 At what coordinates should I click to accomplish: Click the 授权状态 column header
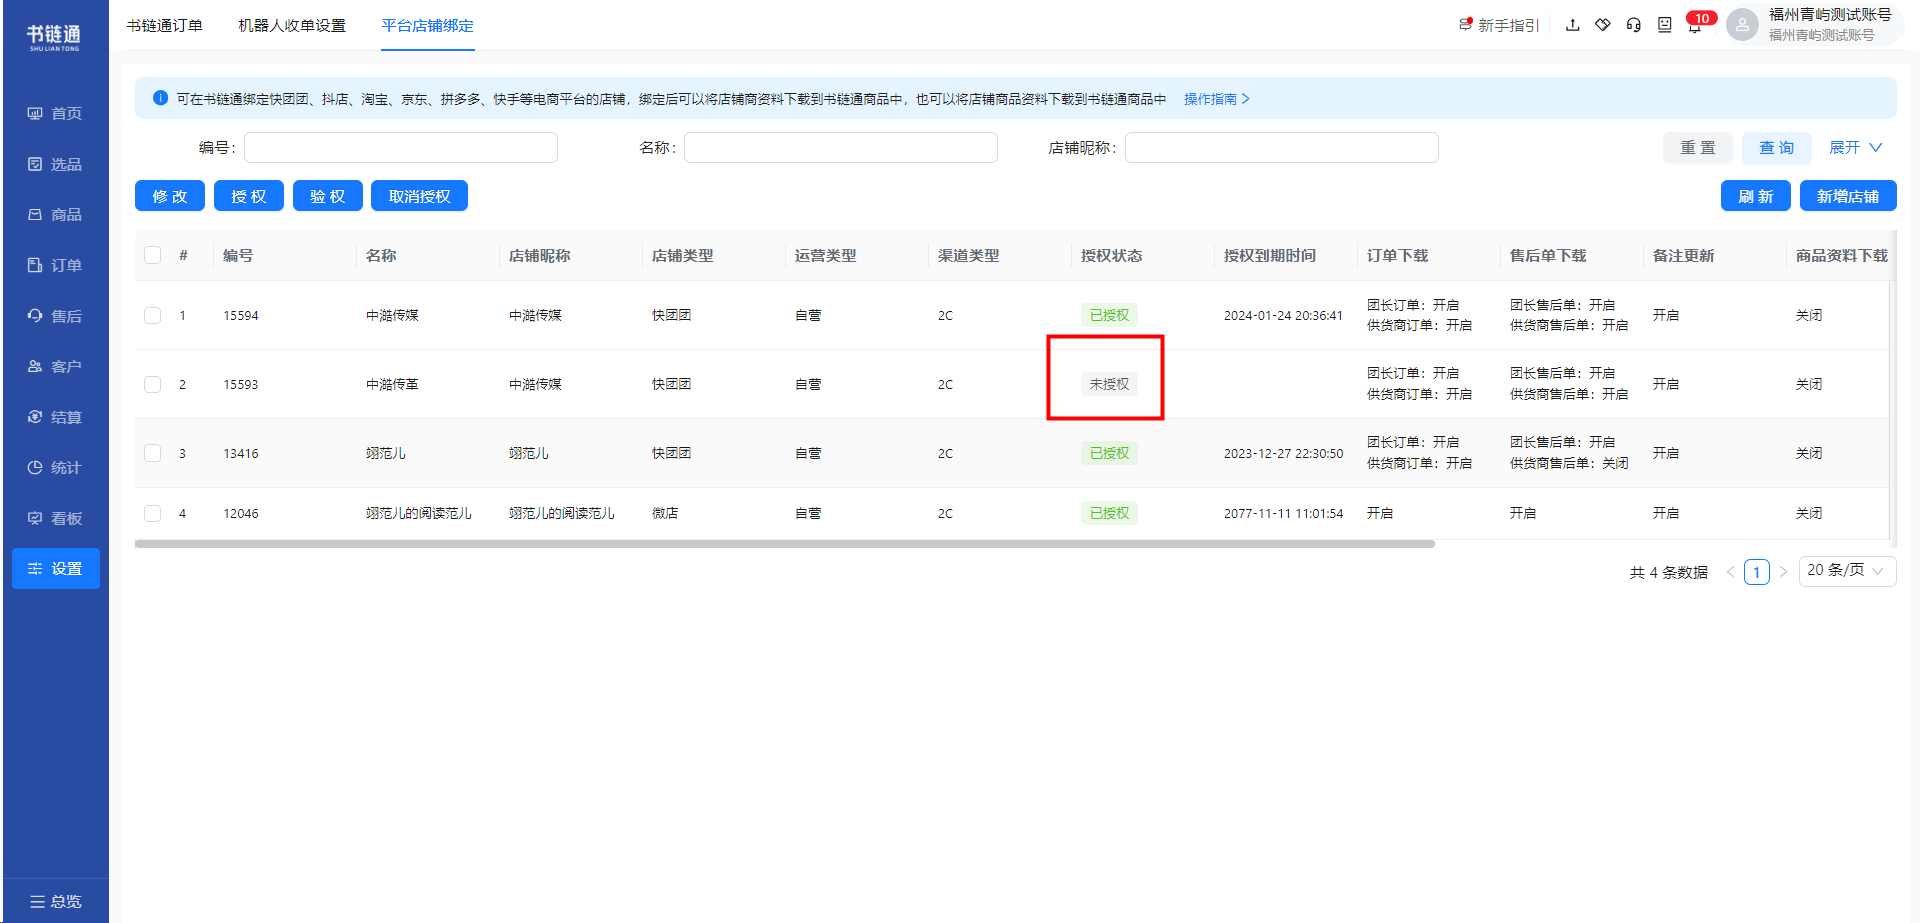click(1111, 255)
